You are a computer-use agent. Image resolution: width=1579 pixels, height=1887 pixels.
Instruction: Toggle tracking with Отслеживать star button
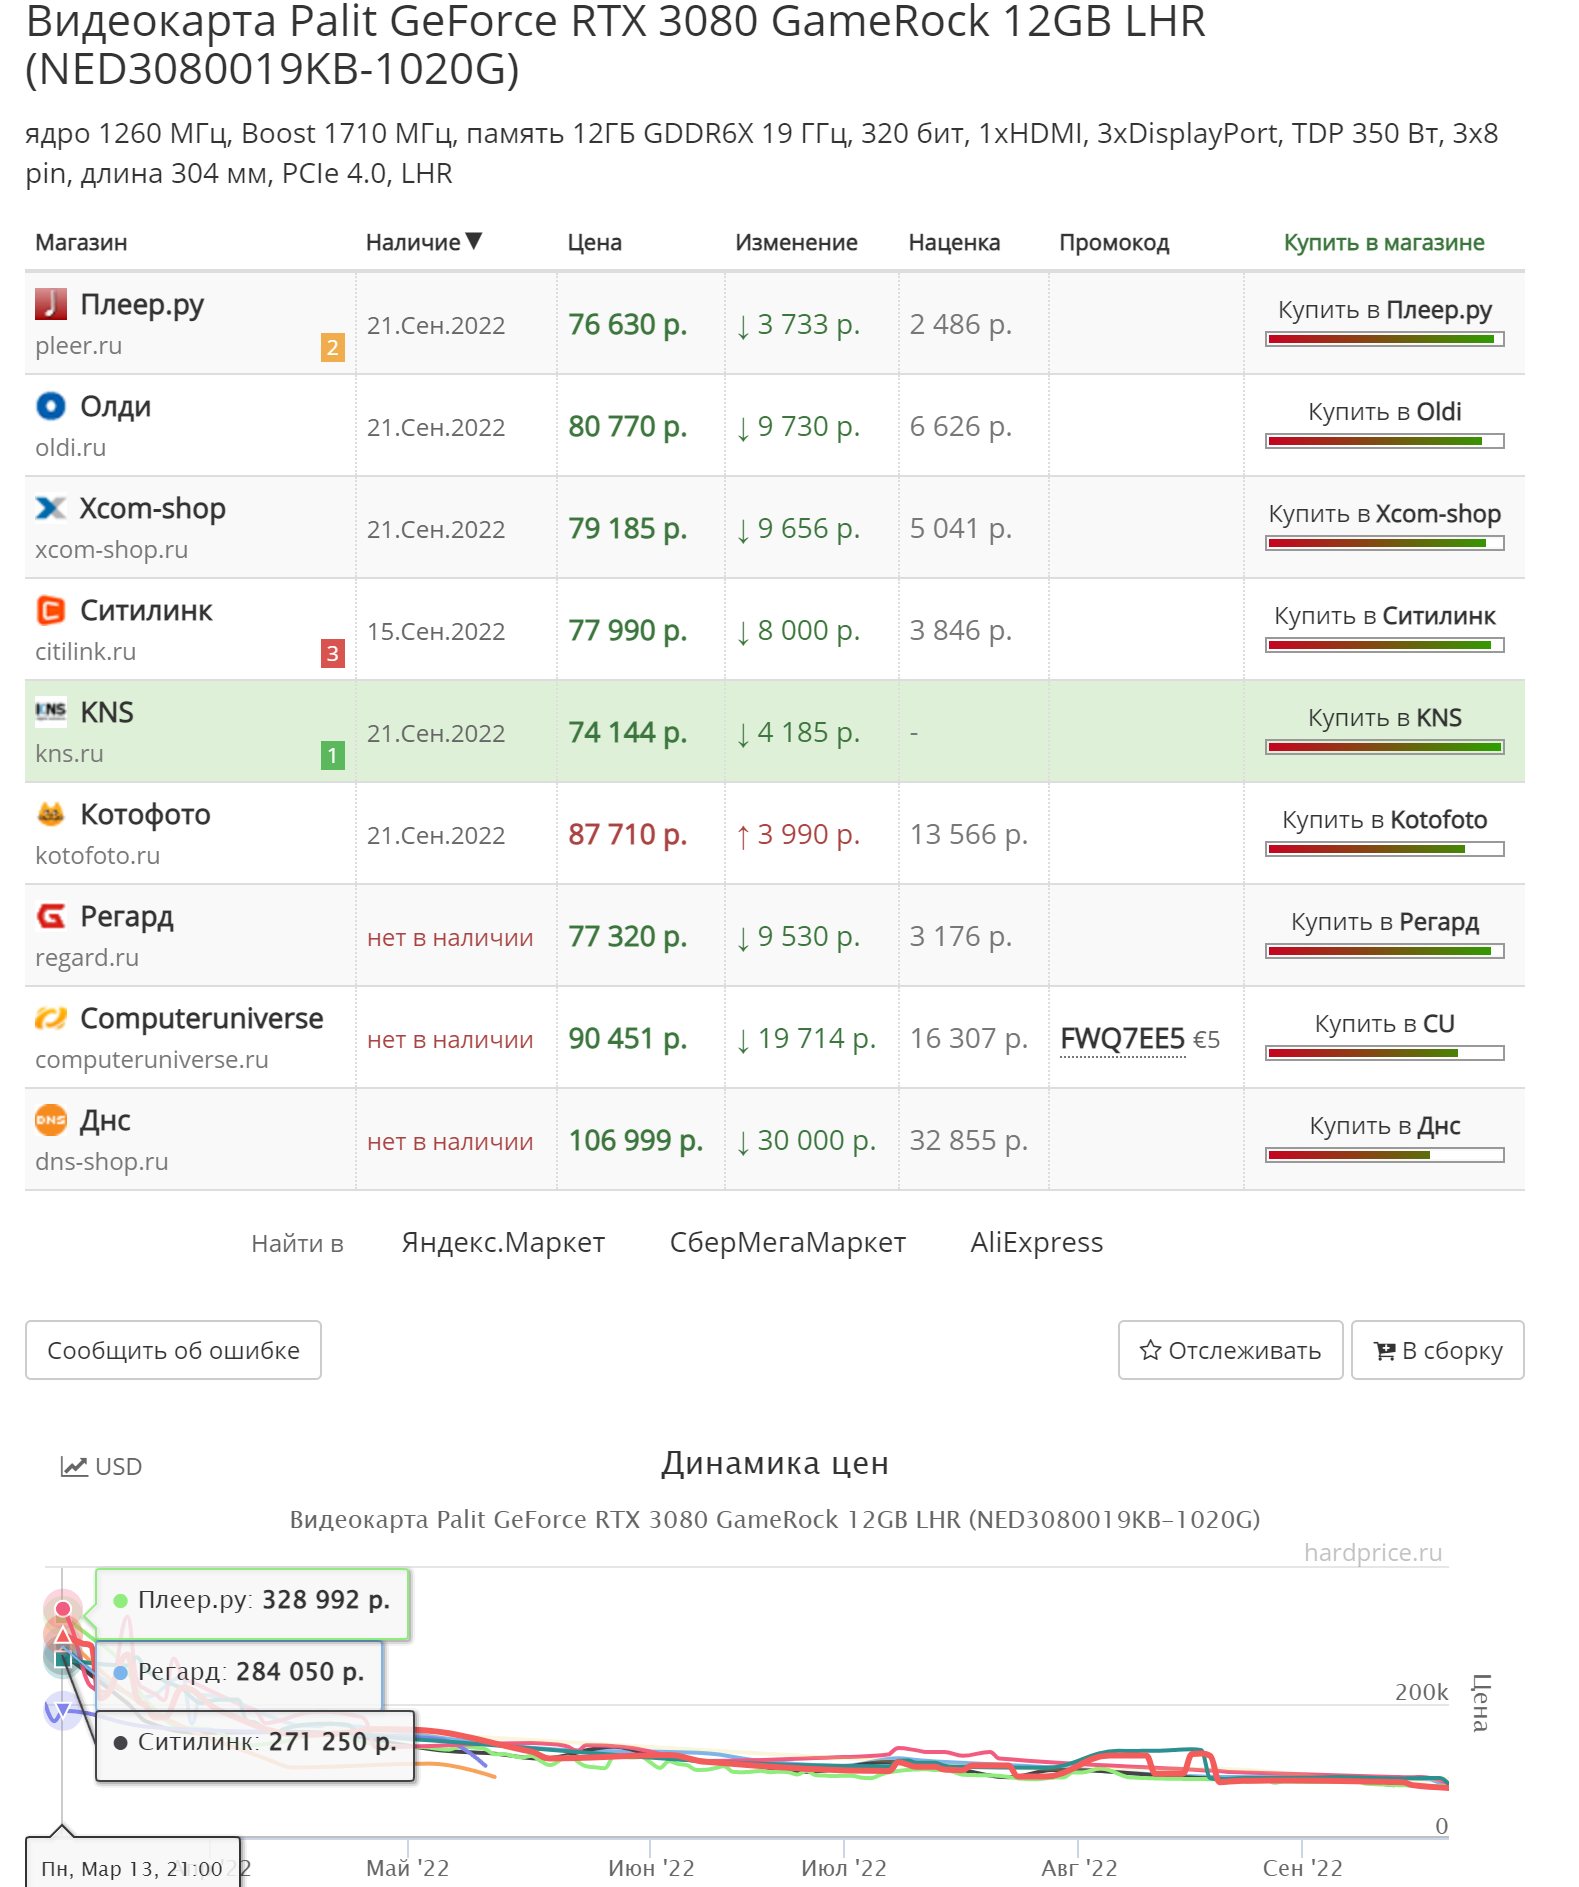point(1230,1351)
